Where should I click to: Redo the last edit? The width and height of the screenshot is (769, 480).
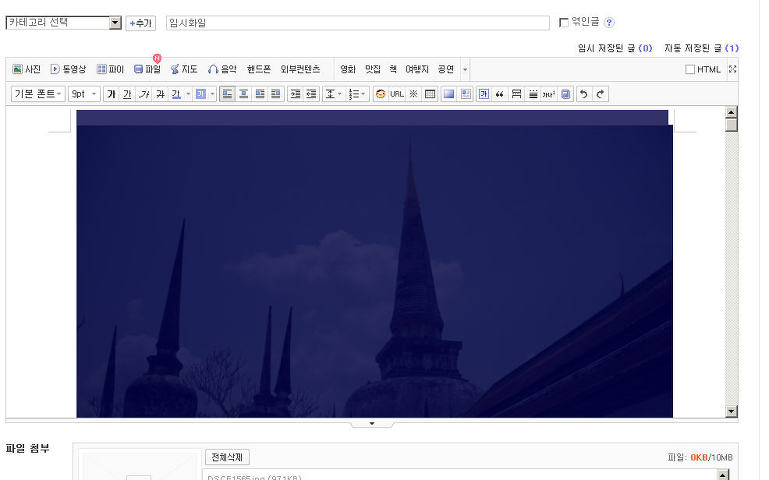(x=600, y=94)
